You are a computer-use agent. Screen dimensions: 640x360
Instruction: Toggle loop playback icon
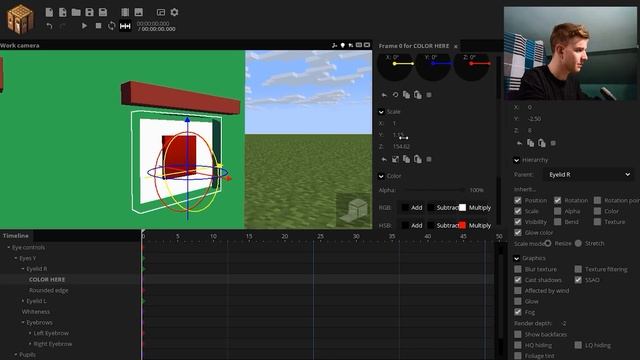111,26
